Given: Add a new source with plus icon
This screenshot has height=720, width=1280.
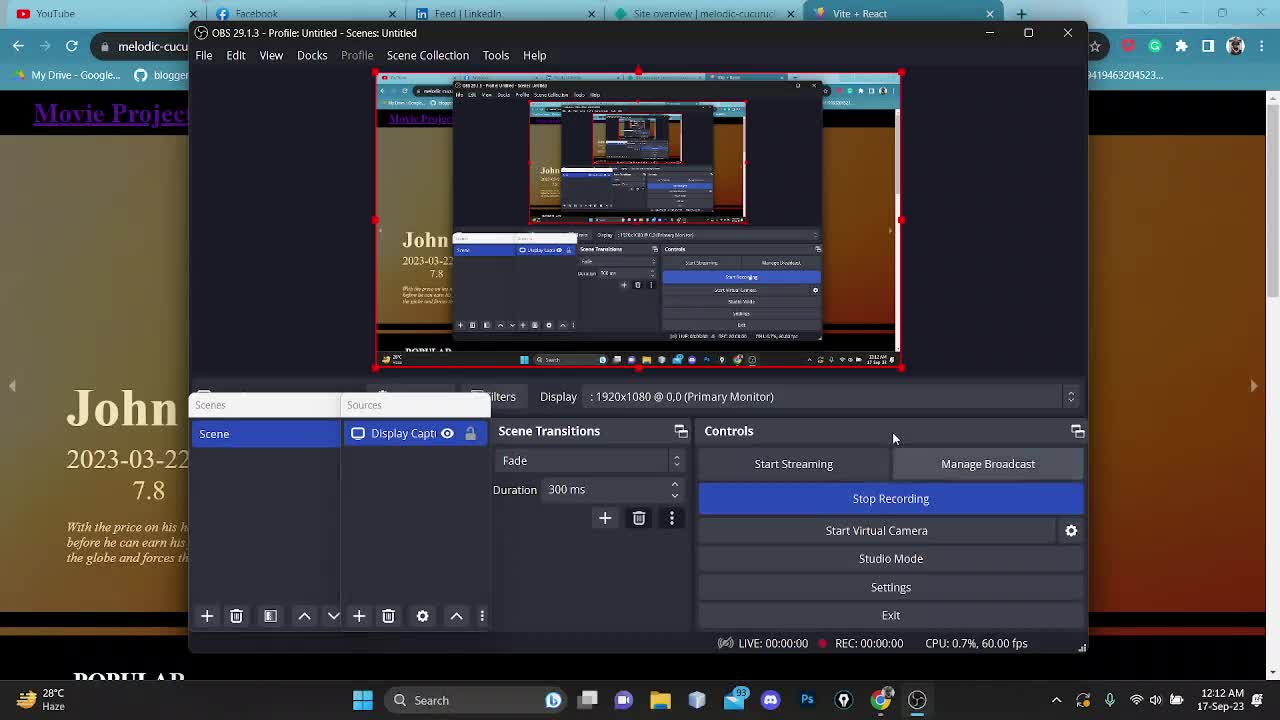Looking at the screenshot, I should (359, 616).
